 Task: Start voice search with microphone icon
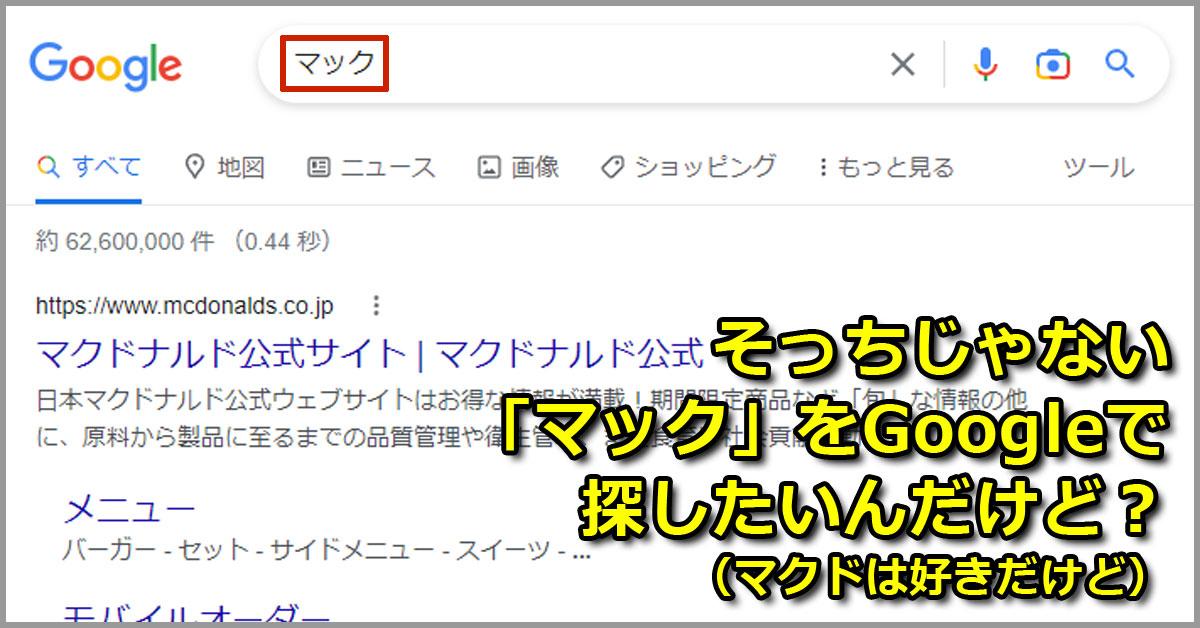point(985,65)
